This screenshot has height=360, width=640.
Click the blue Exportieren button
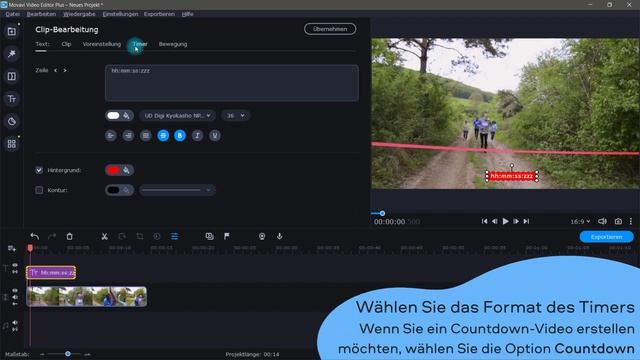pyautogui.click(x=607, y=237)
